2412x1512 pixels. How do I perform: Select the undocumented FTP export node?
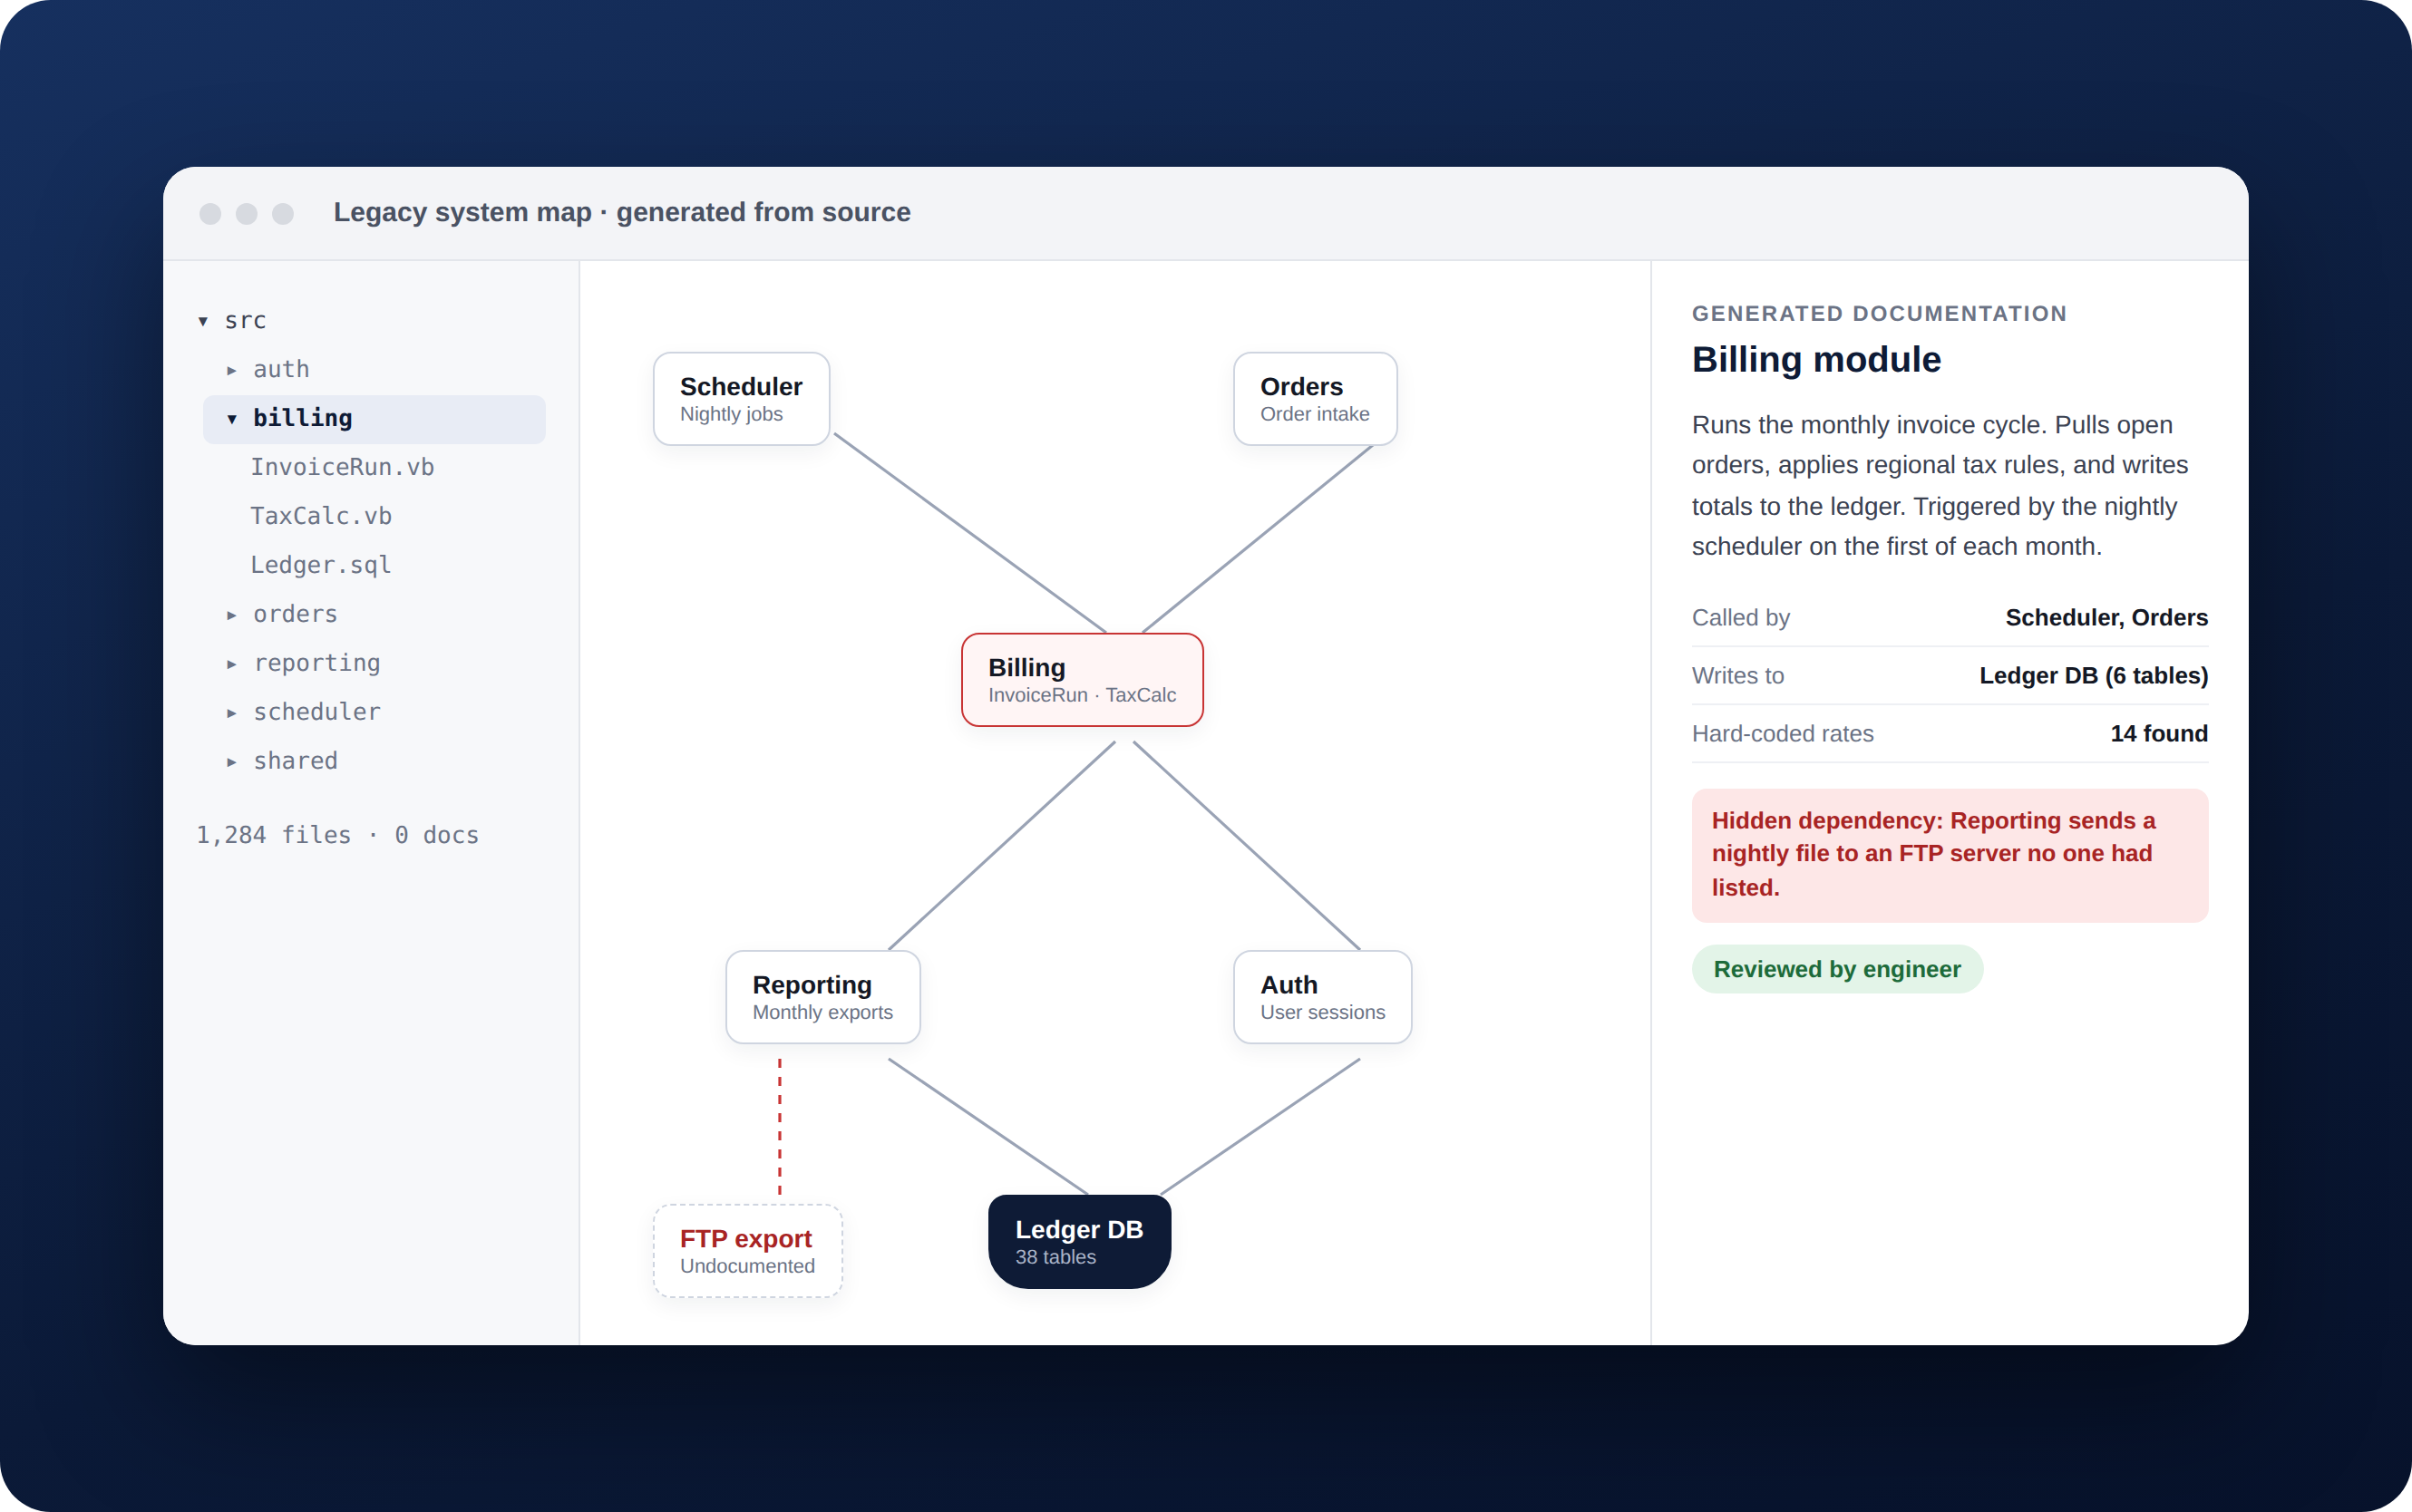pos(748,1251)
